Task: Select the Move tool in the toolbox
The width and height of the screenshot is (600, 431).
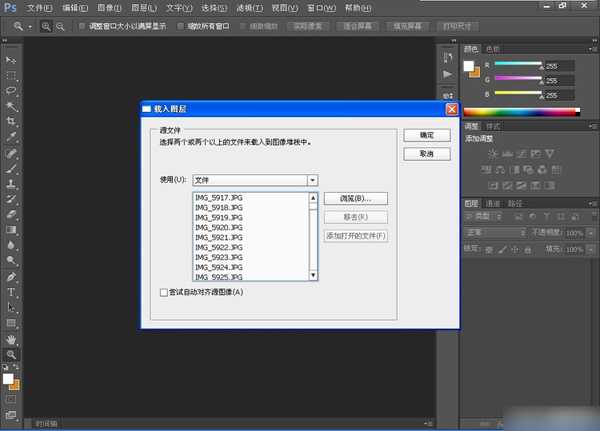Action: pyautogui.click(x=12, y=60)
